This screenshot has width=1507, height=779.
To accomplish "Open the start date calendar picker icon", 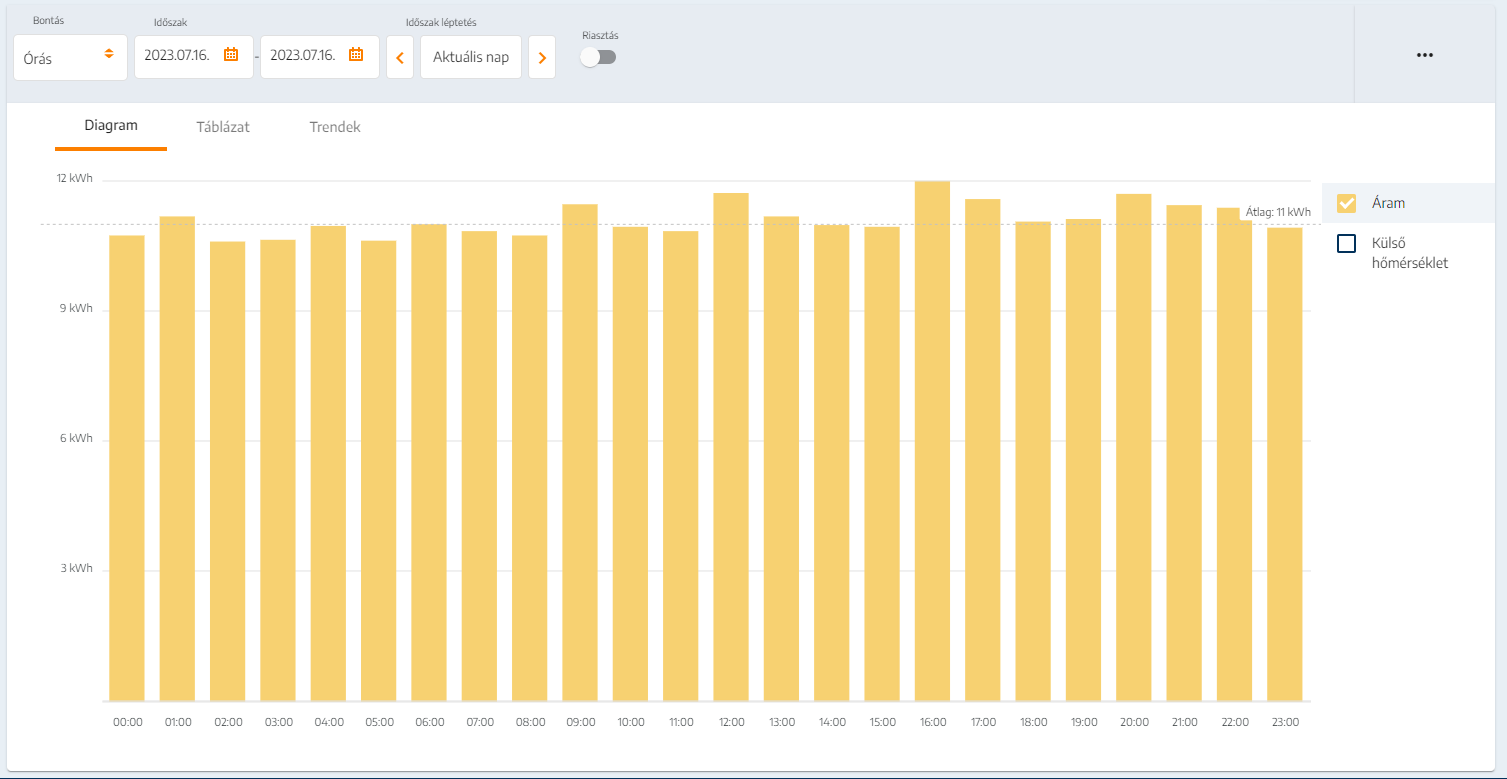I will pos(231,55).
